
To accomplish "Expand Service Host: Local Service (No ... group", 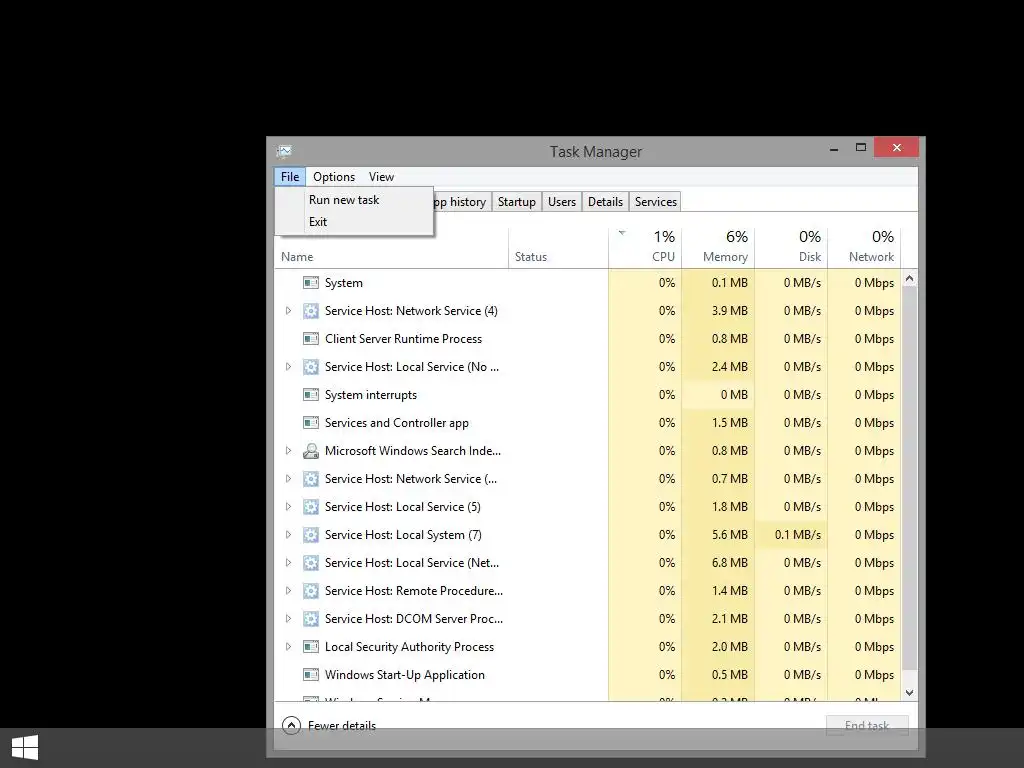I will click(x=288, y=367).
